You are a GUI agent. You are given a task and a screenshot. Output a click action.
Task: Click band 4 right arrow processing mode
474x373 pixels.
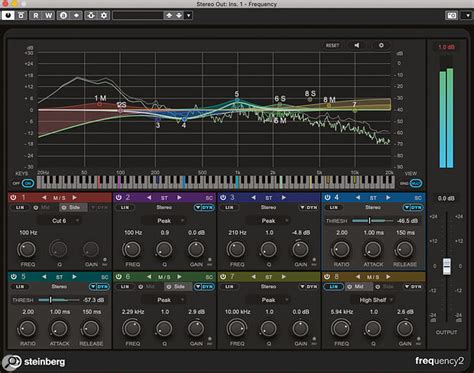pyautogui.click(x=388, y=198)
